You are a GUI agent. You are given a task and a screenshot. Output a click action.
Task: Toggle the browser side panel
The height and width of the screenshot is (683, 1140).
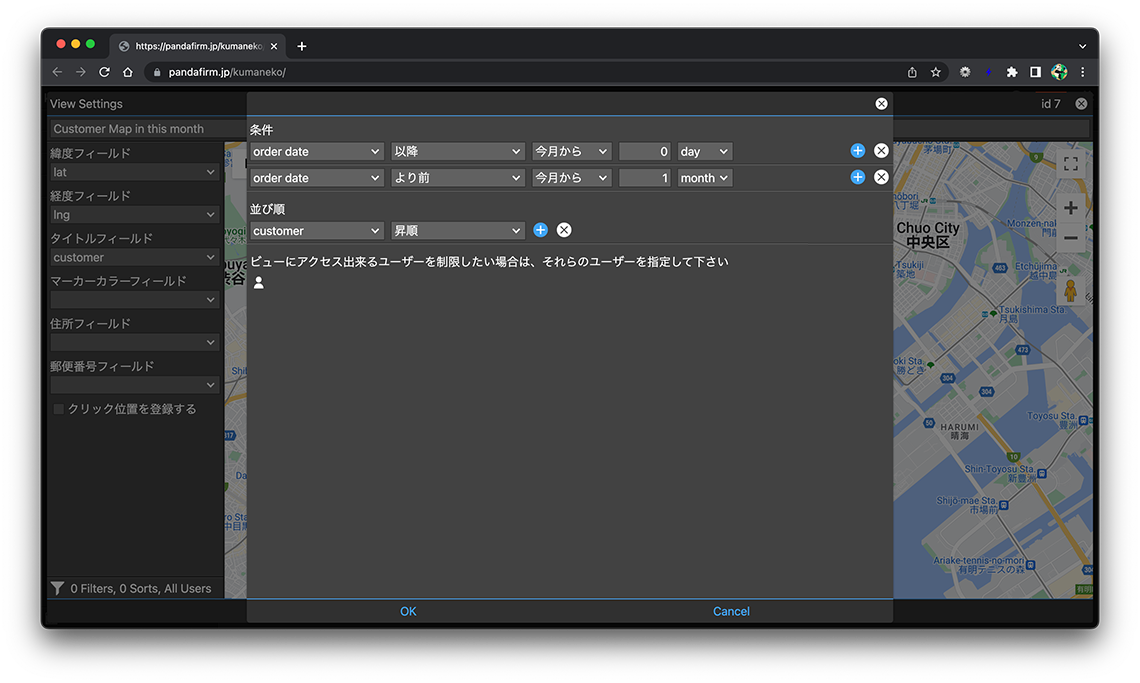[x=1035, y=72]
